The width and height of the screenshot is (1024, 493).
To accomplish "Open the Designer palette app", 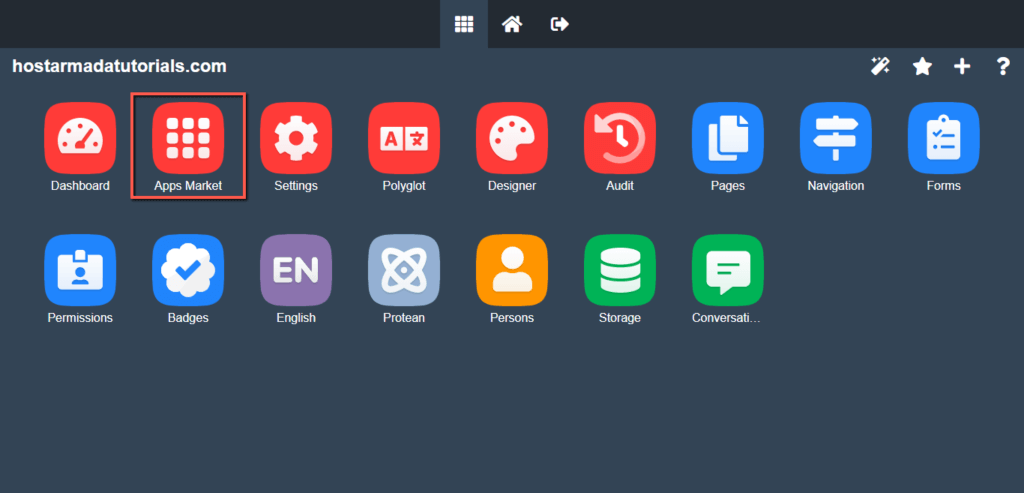I will pyautogui.click(x=512, y=138).
